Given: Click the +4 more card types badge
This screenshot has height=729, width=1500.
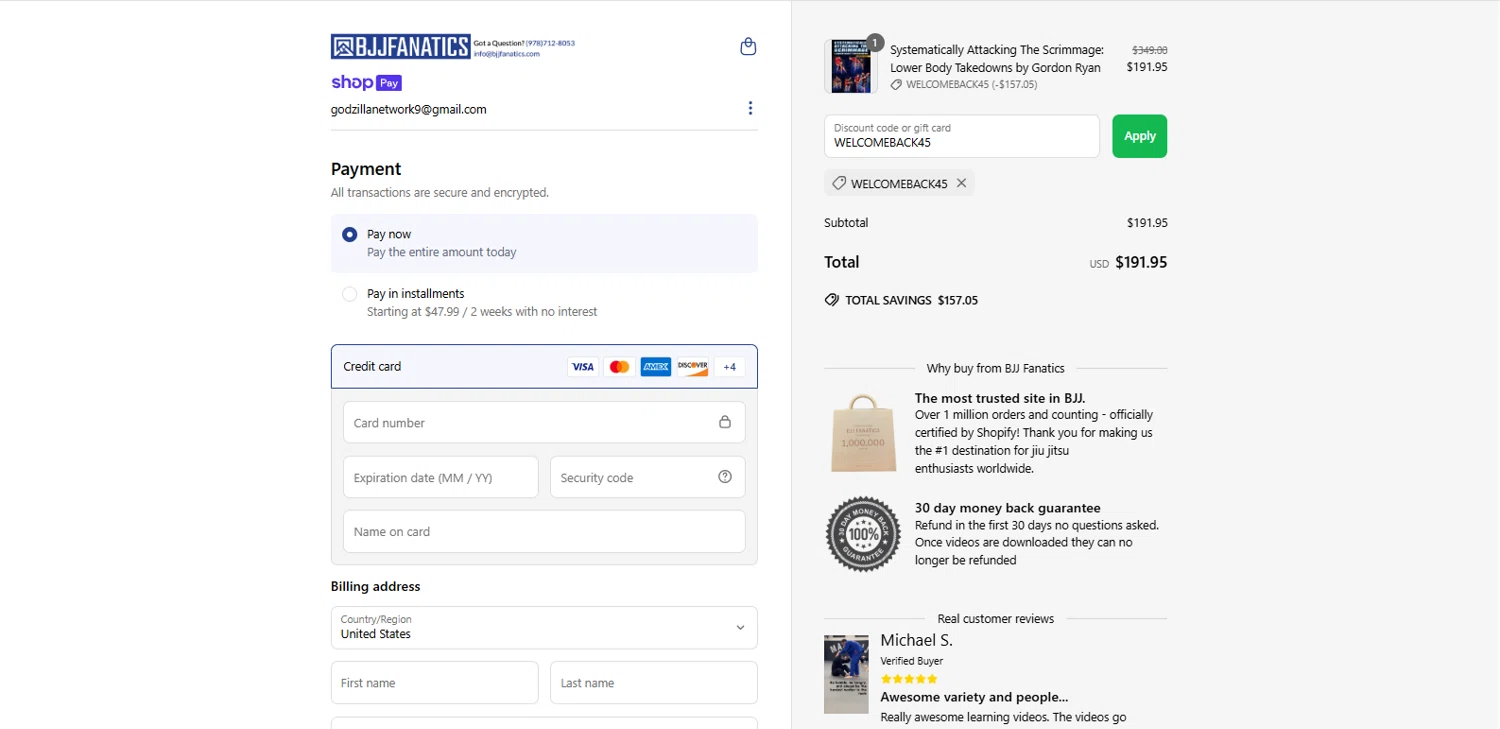Looking at the screenshot, I should point(729,367).
